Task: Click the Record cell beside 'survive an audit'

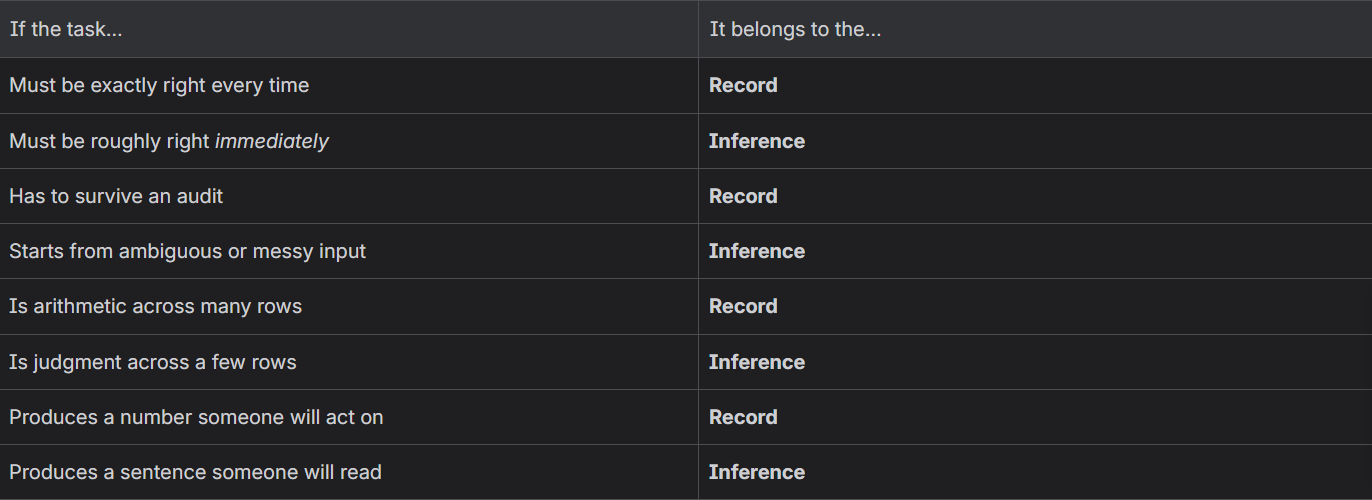Action: coord(1035,196)
